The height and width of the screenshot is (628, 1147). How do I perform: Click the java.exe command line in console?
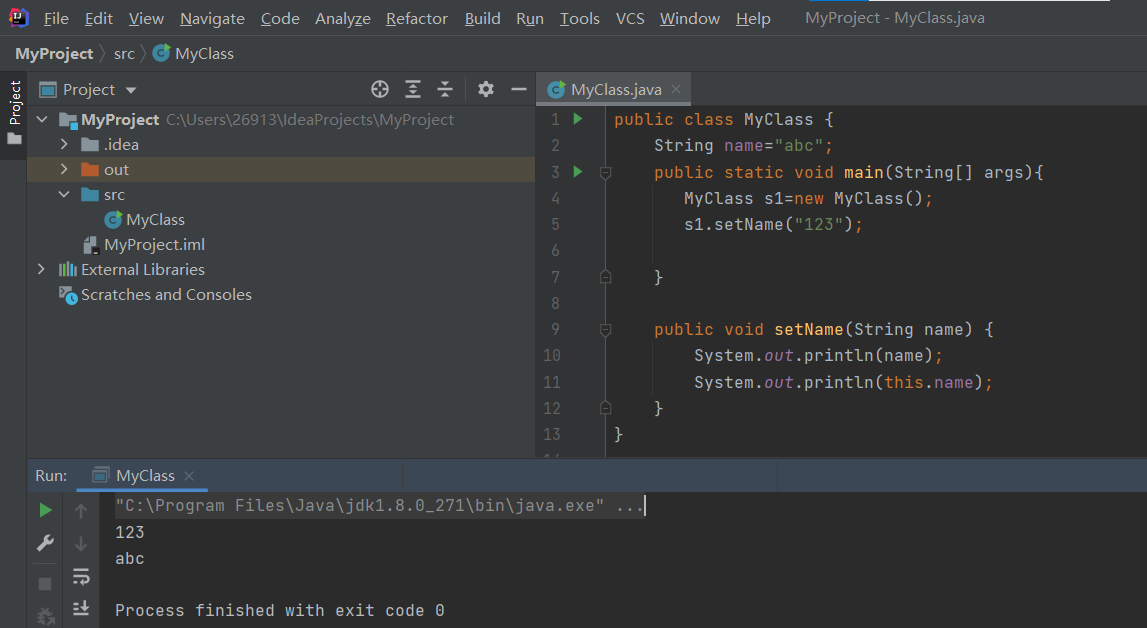379,505
